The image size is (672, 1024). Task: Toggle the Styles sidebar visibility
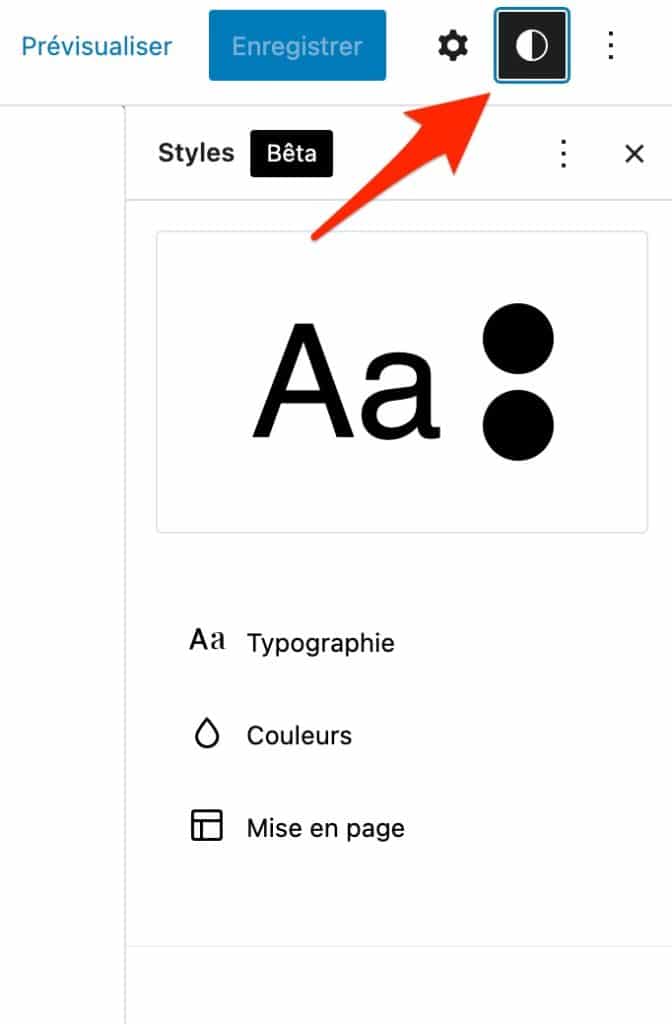click(531, 45)
